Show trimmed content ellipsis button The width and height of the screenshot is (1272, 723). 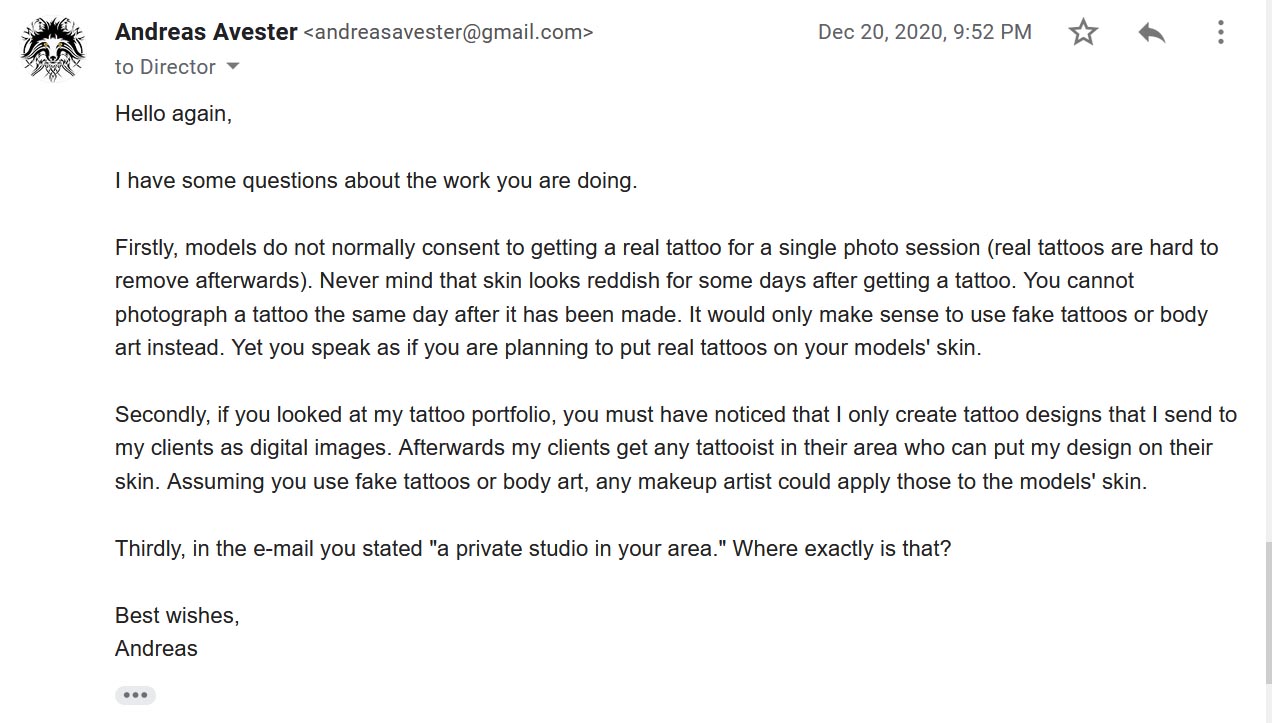(x=135, y=695)
